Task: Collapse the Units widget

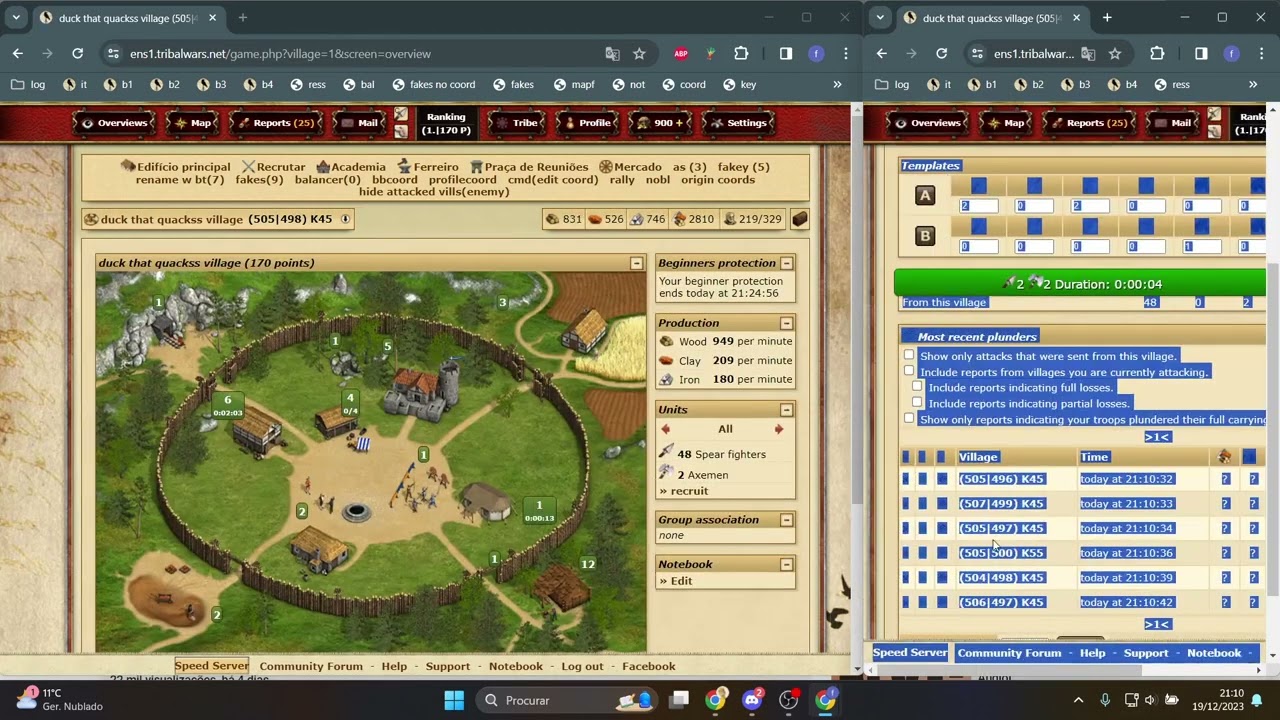Action: pyautogui.click(x=787, y=409)
